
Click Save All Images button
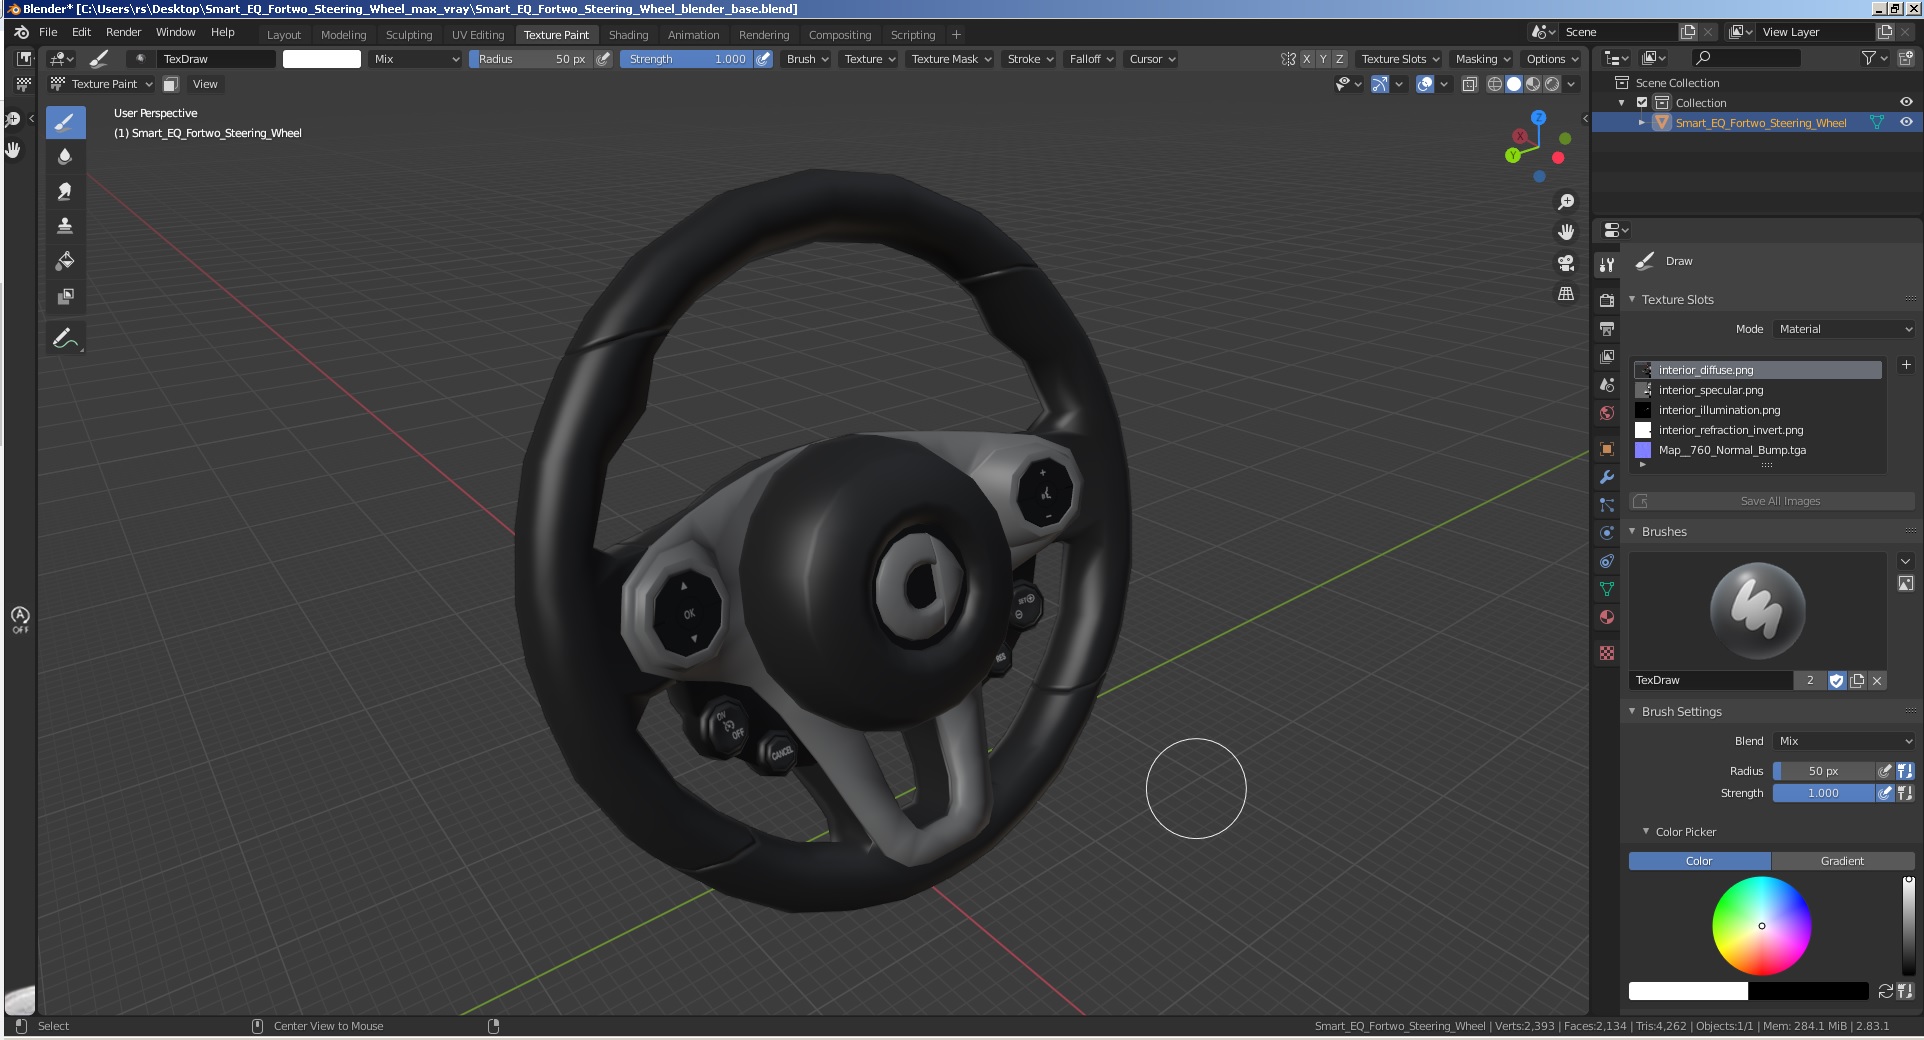[1772, 501]
